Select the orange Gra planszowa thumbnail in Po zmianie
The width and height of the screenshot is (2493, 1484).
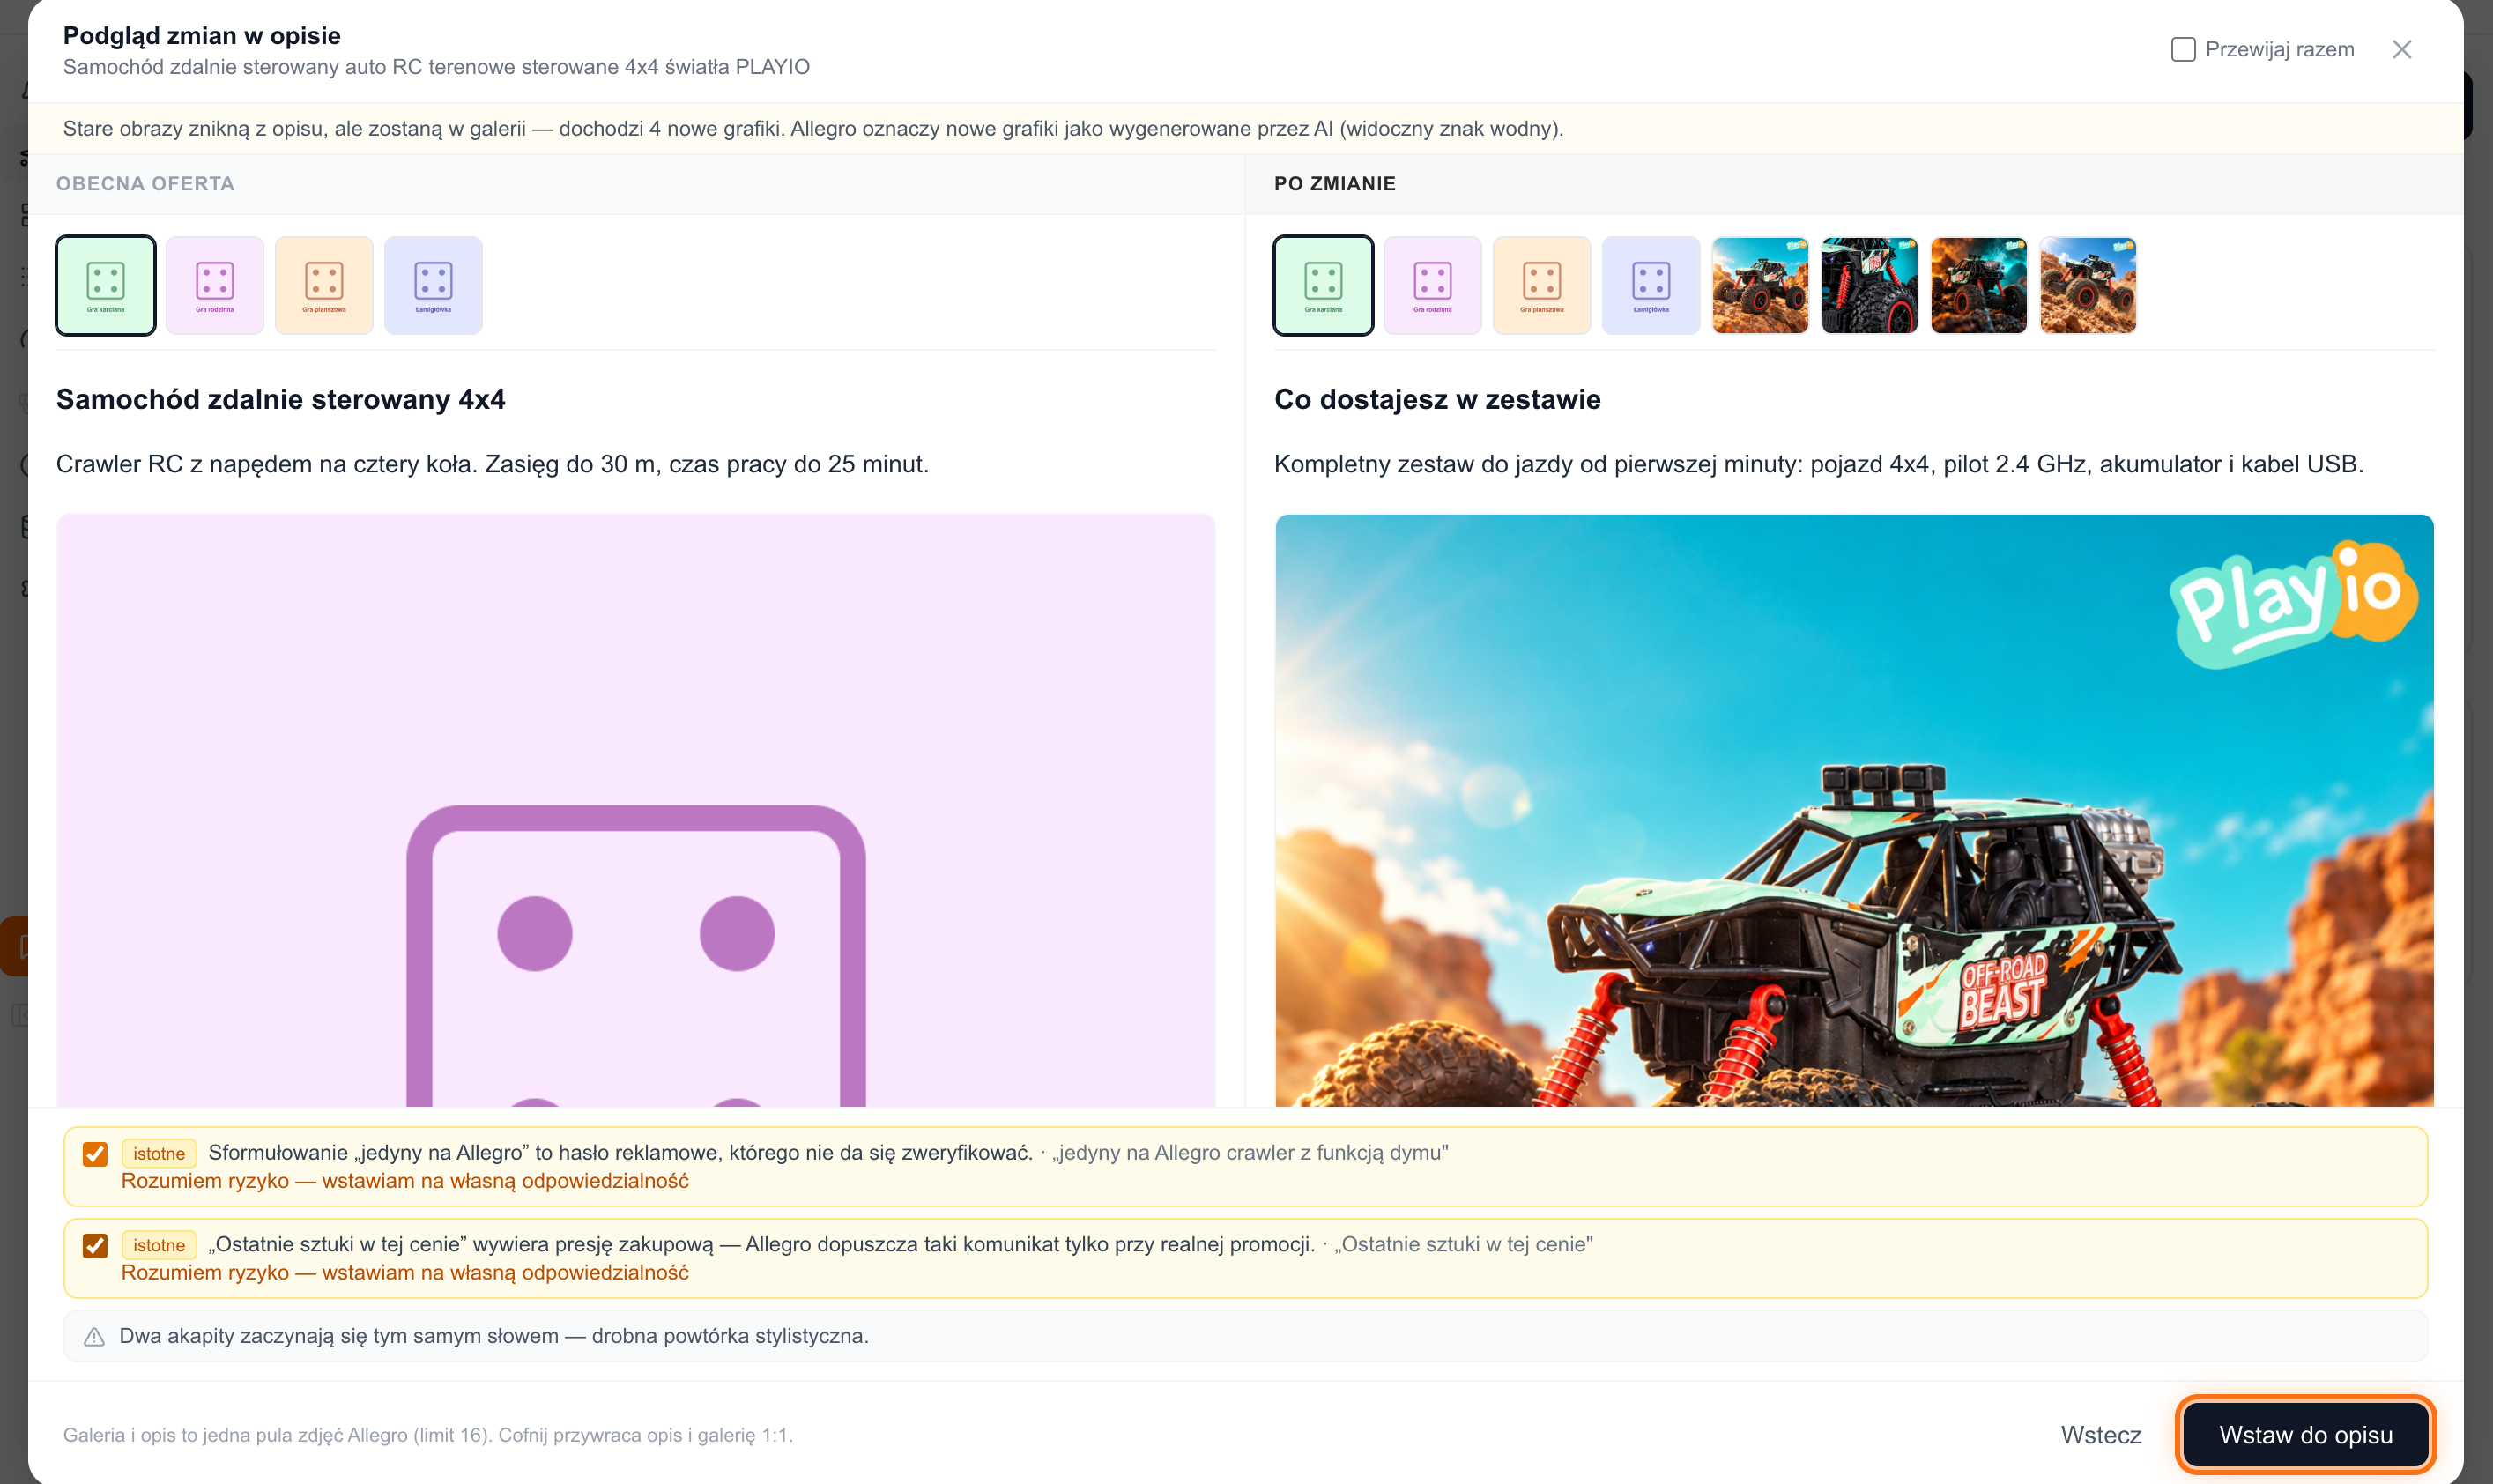pyautogui.click(x=1541, y=285)
